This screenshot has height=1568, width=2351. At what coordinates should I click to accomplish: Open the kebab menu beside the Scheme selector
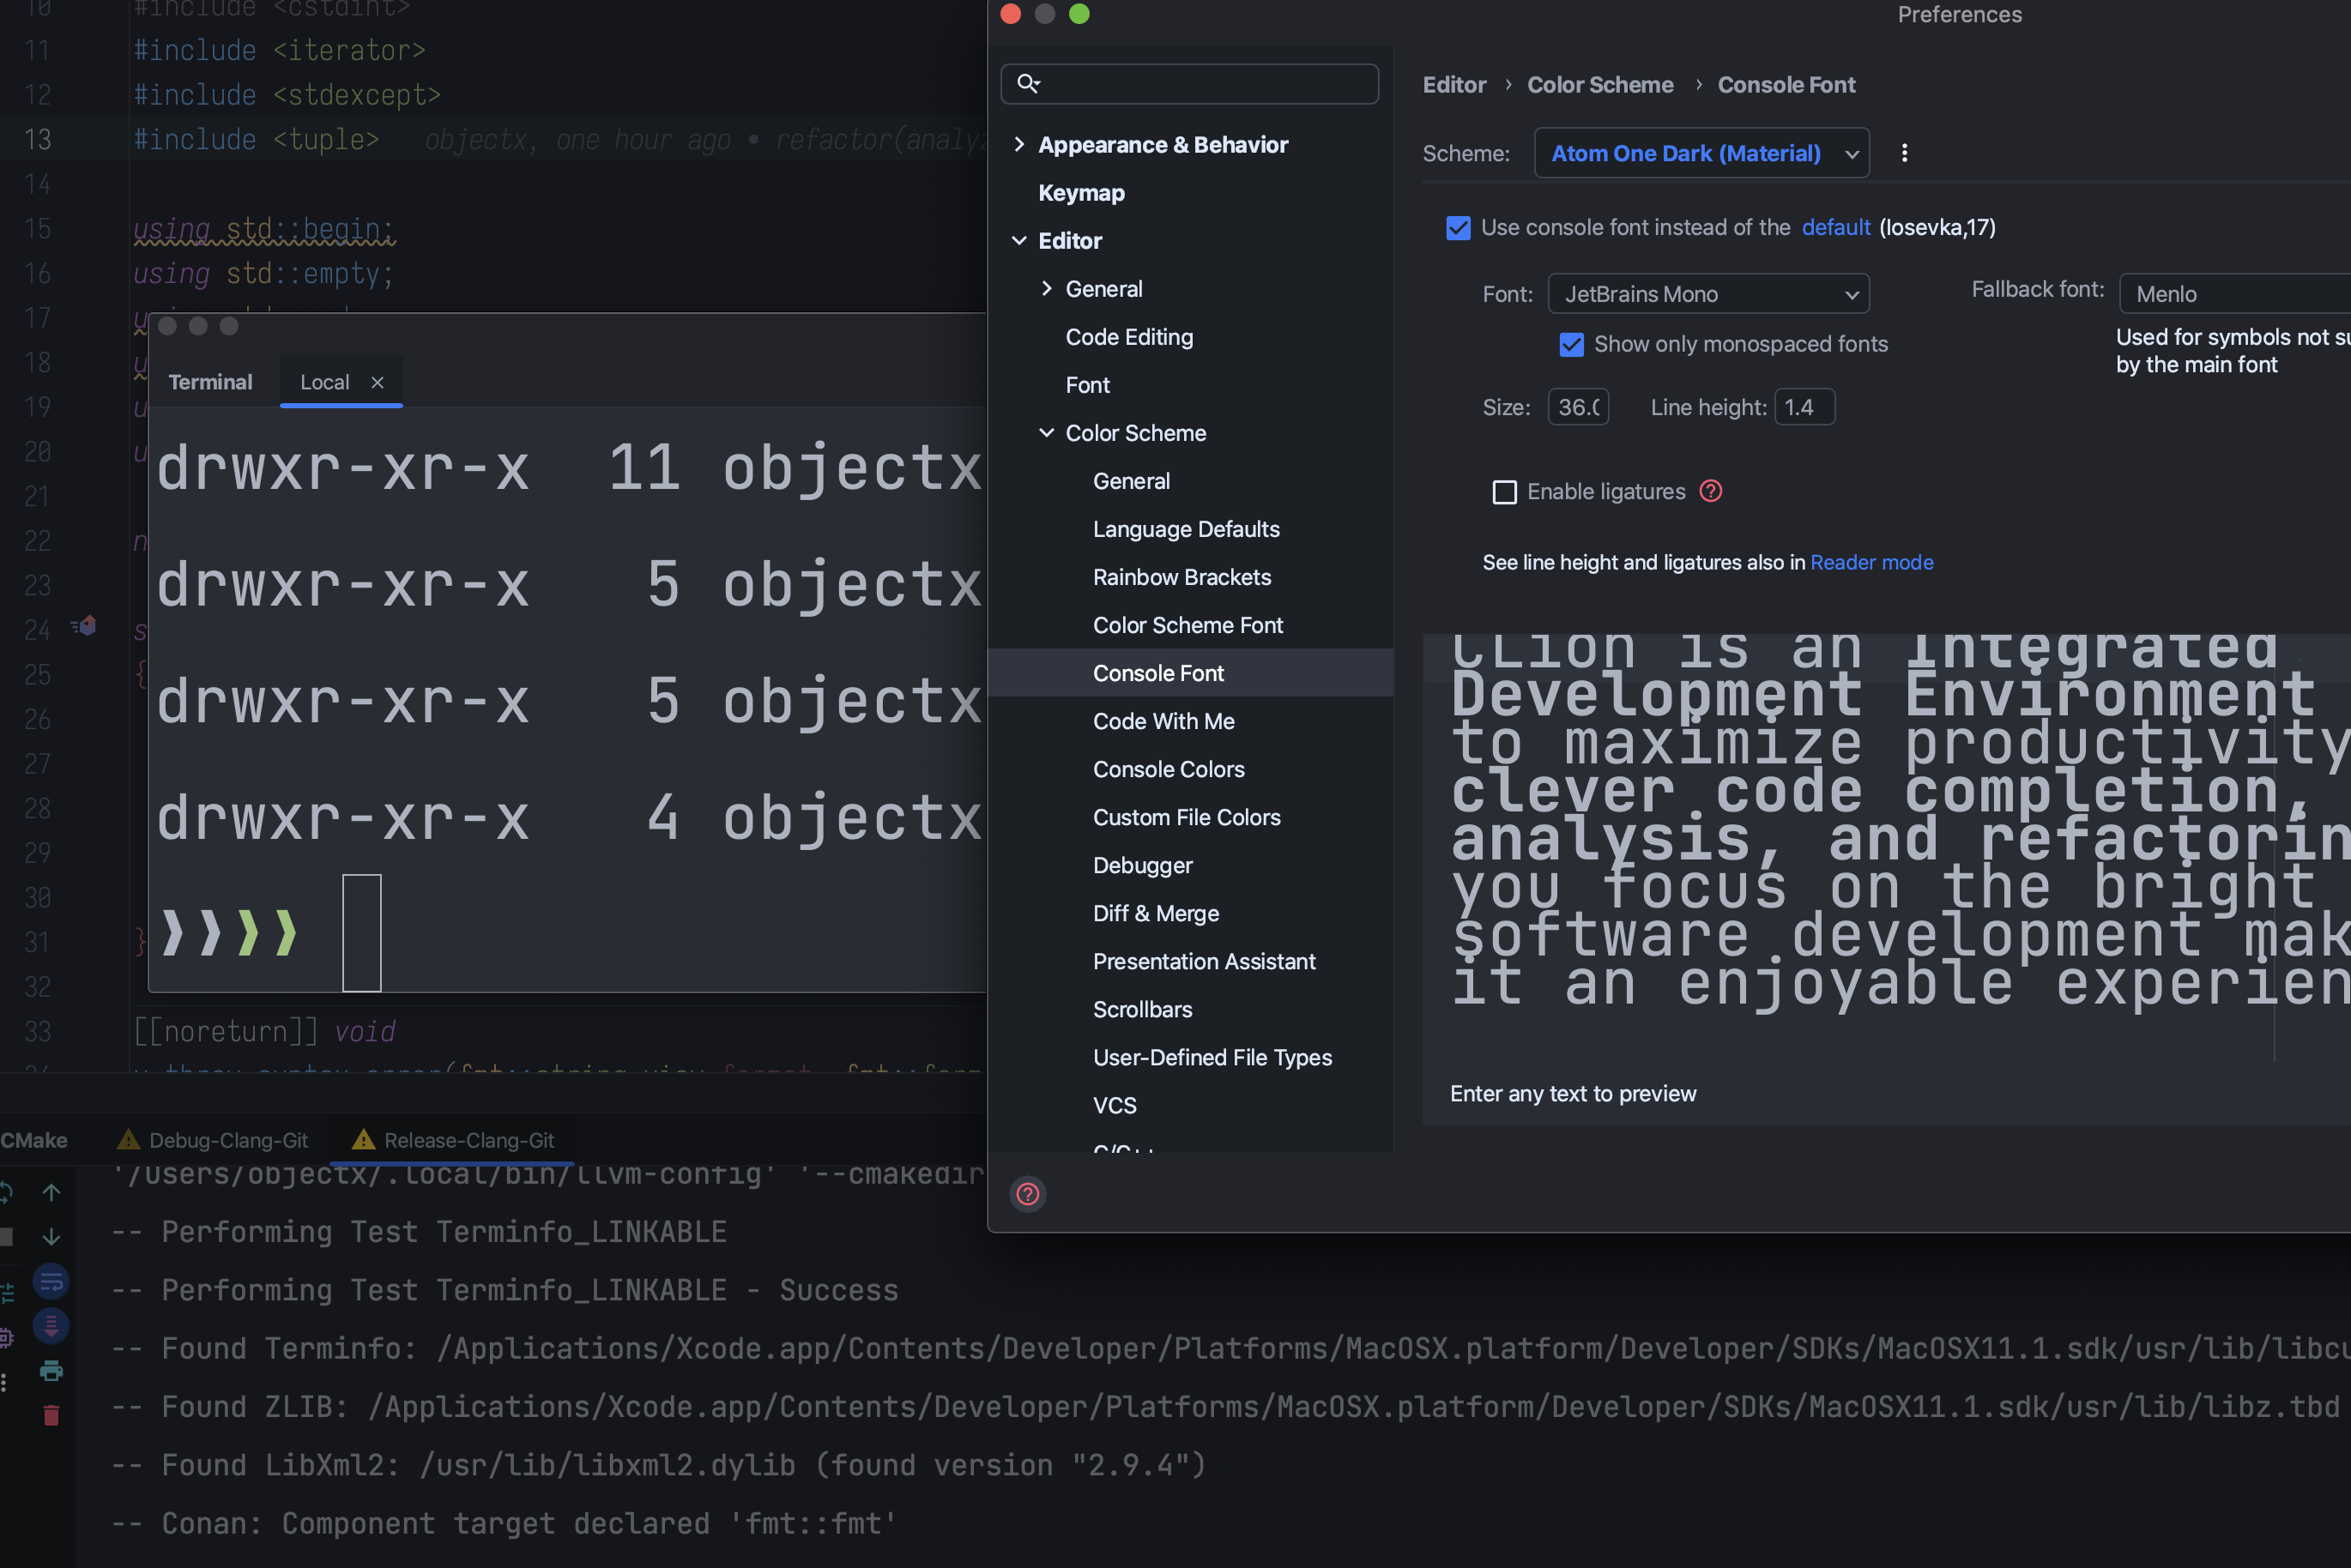1904,152
